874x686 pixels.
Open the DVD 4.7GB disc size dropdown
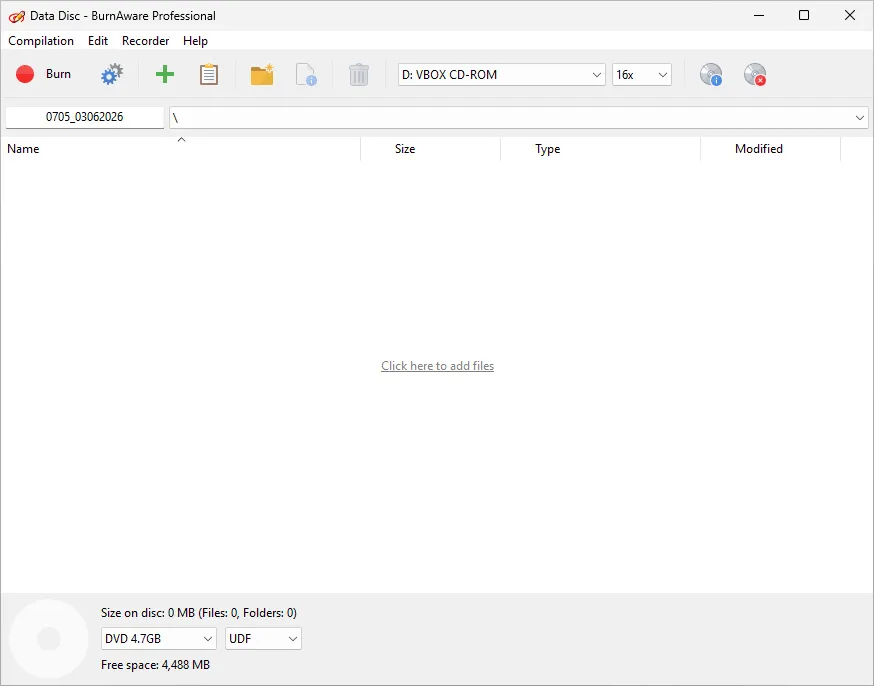point(159,639)
